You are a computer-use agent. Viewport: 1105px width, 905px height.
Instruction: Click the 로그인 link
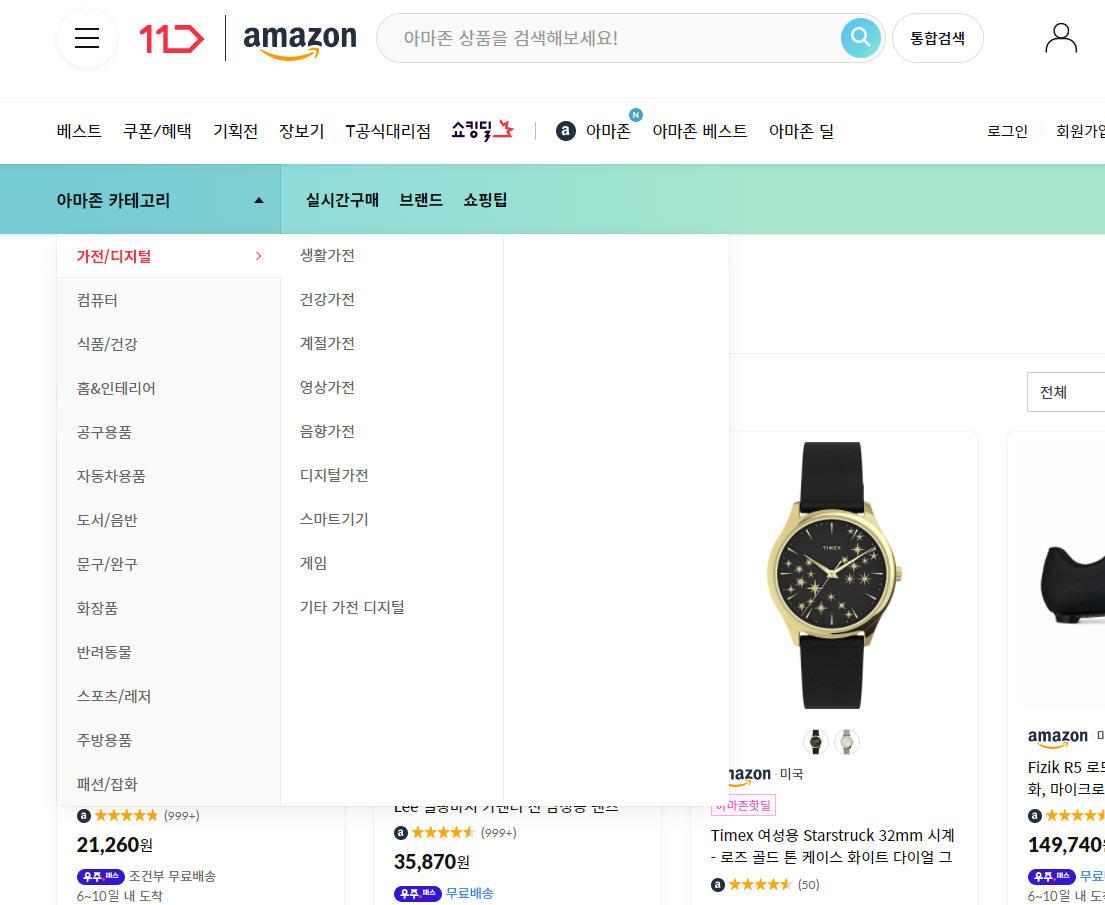tap(1007, 131)
